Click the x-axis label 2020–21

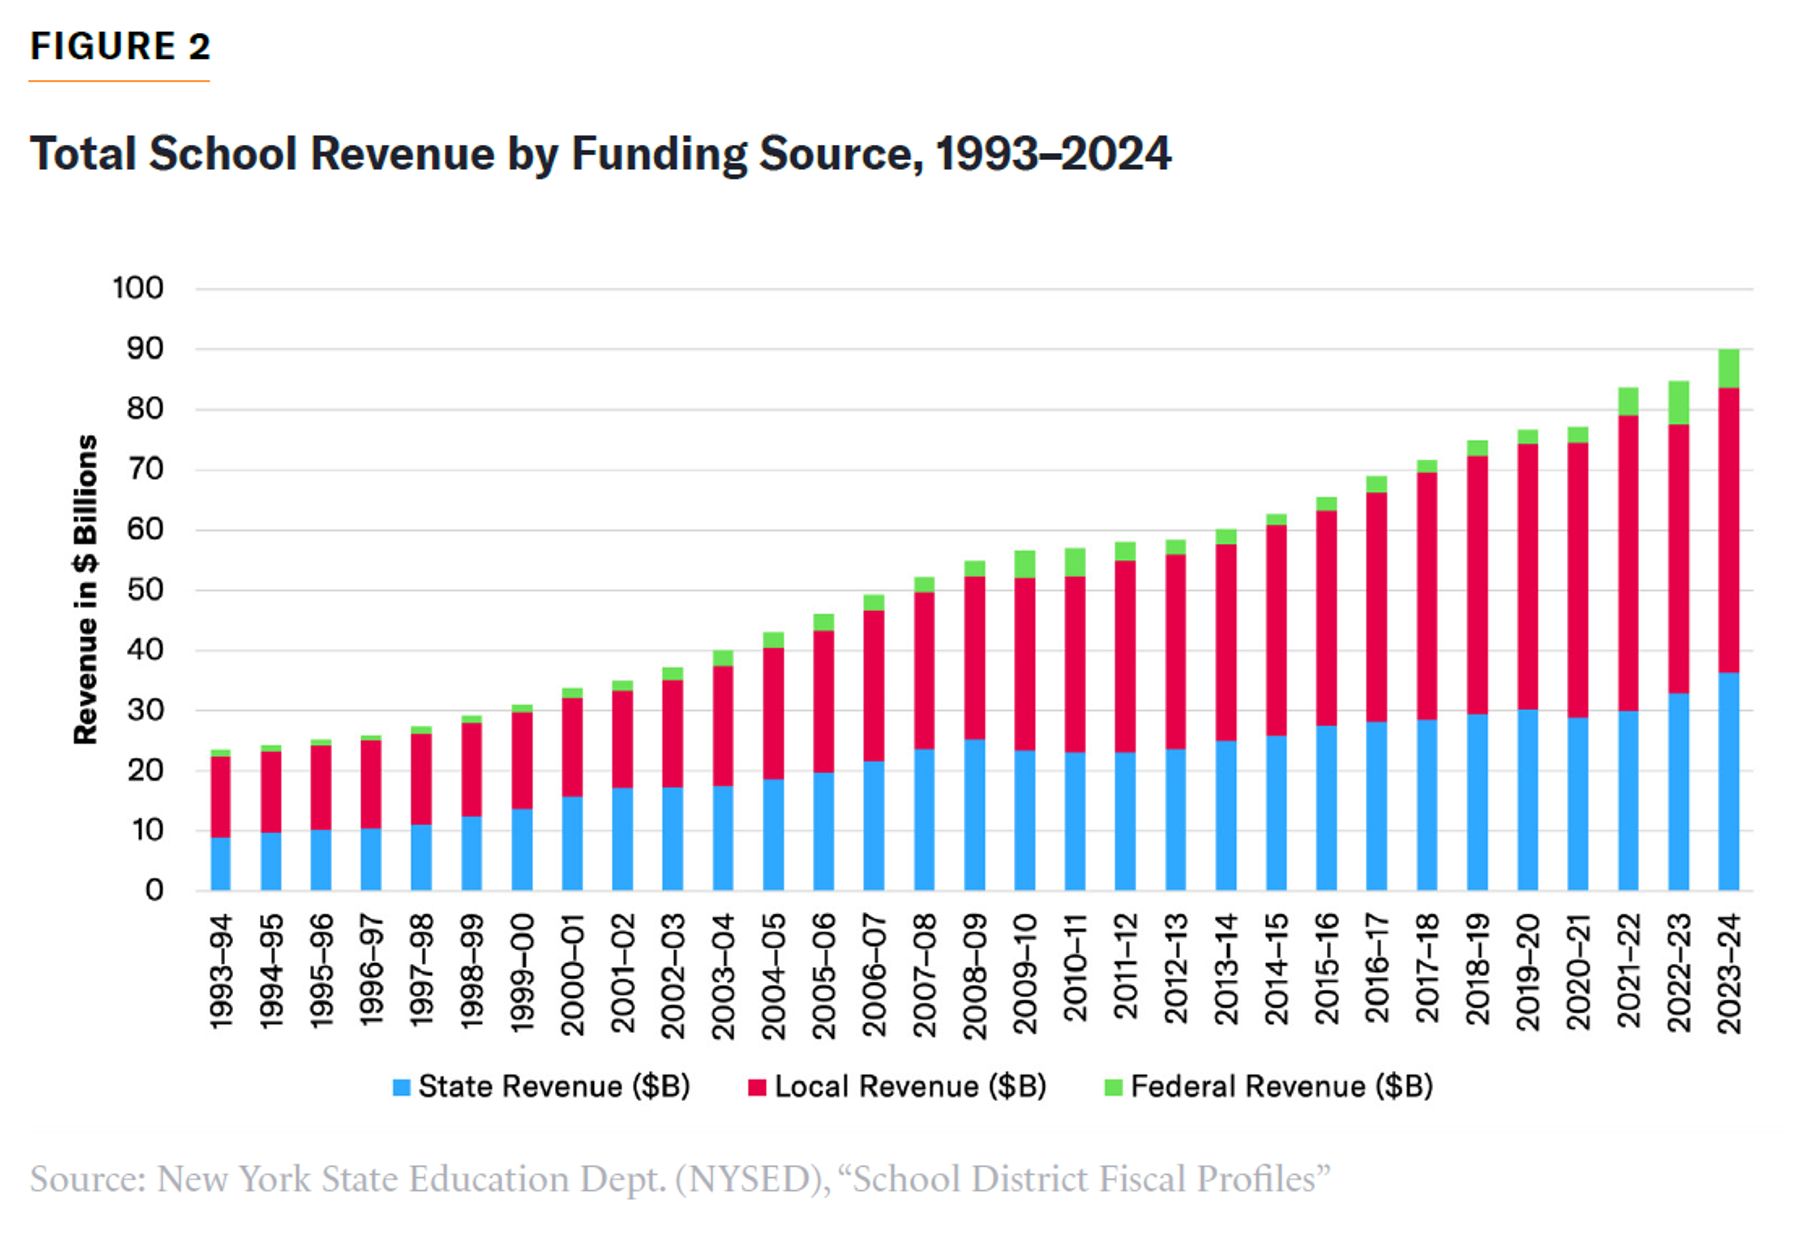click(x=1577, y=971)
